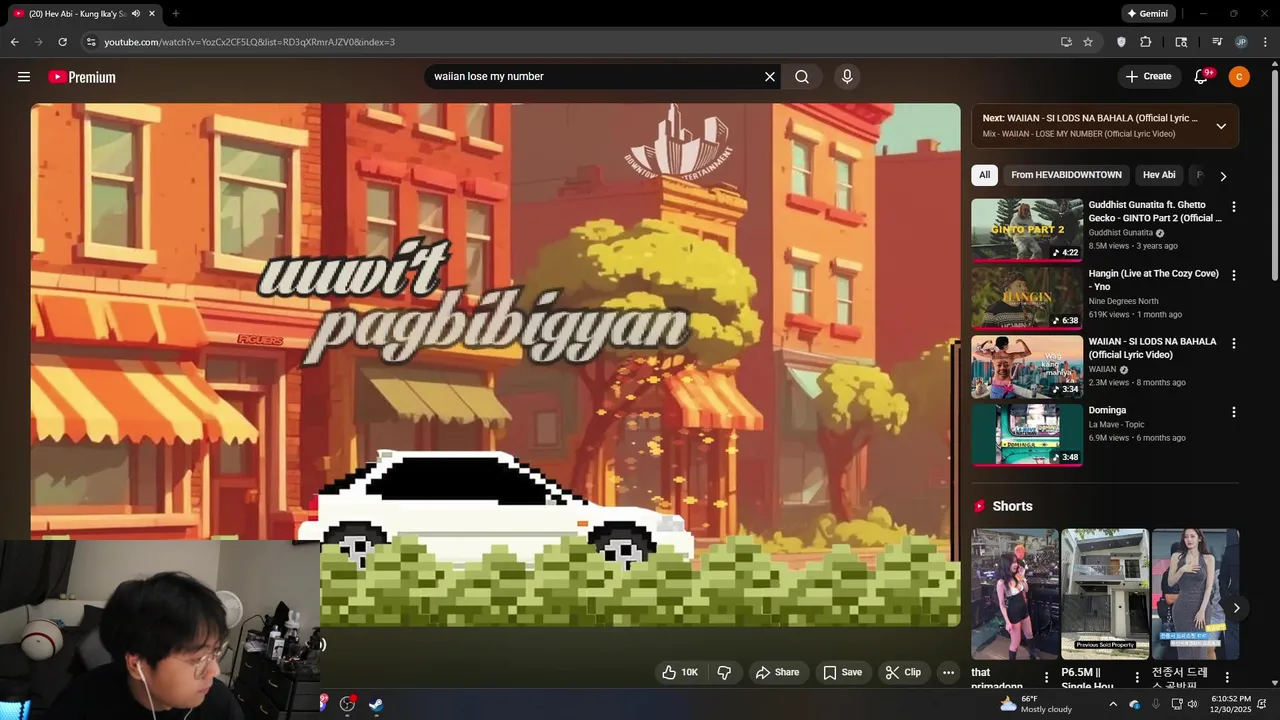Open options menu for GINTO Part 2
This screenshot has height=720, width=1280.
[x=1234, y=207]
